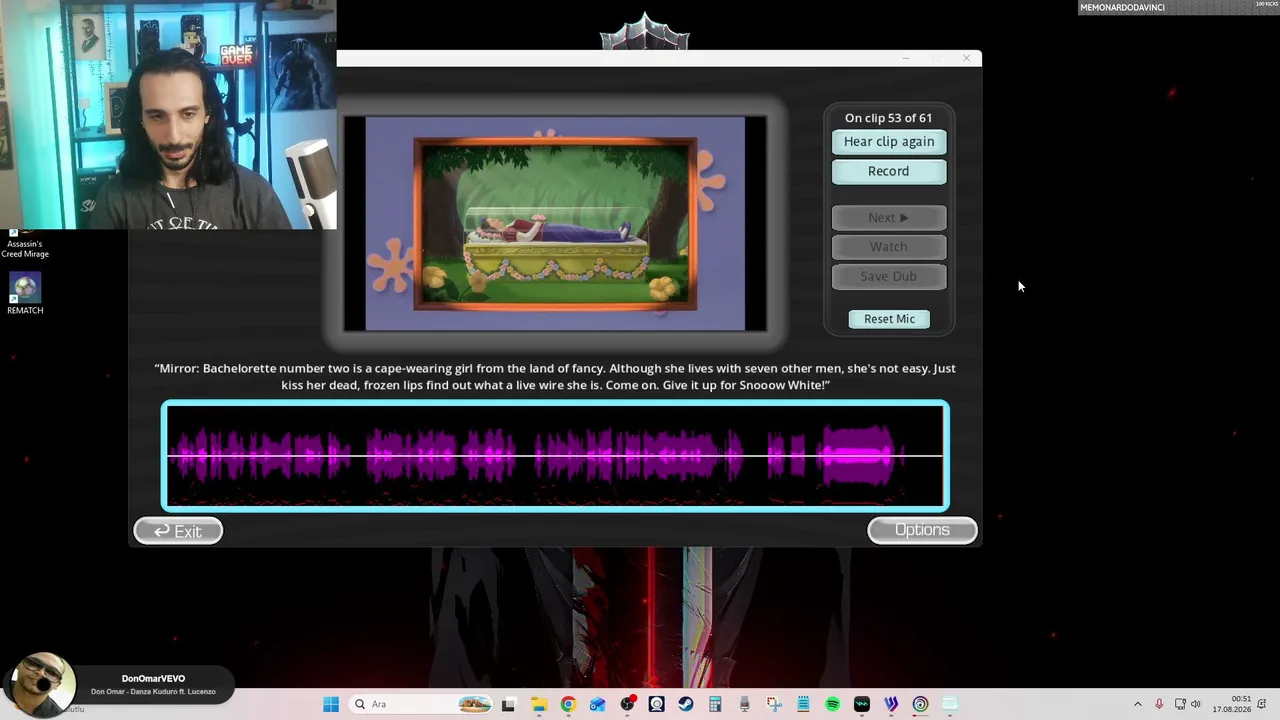This screenshot has height=720, width=1280.
Task: Select the REMATCH desktop shortcut
Action: pyautogui.click(x=25, y=294)
